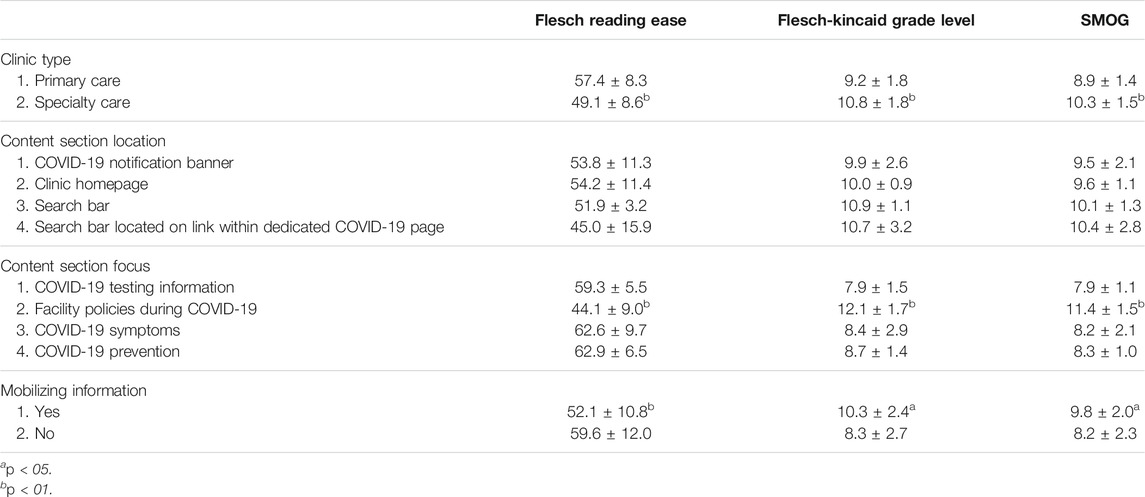Image resolution: width=1145 pixels, height=497 pixels.
Task: Click the Mobilizing information heading
Action: click(74, 390)
